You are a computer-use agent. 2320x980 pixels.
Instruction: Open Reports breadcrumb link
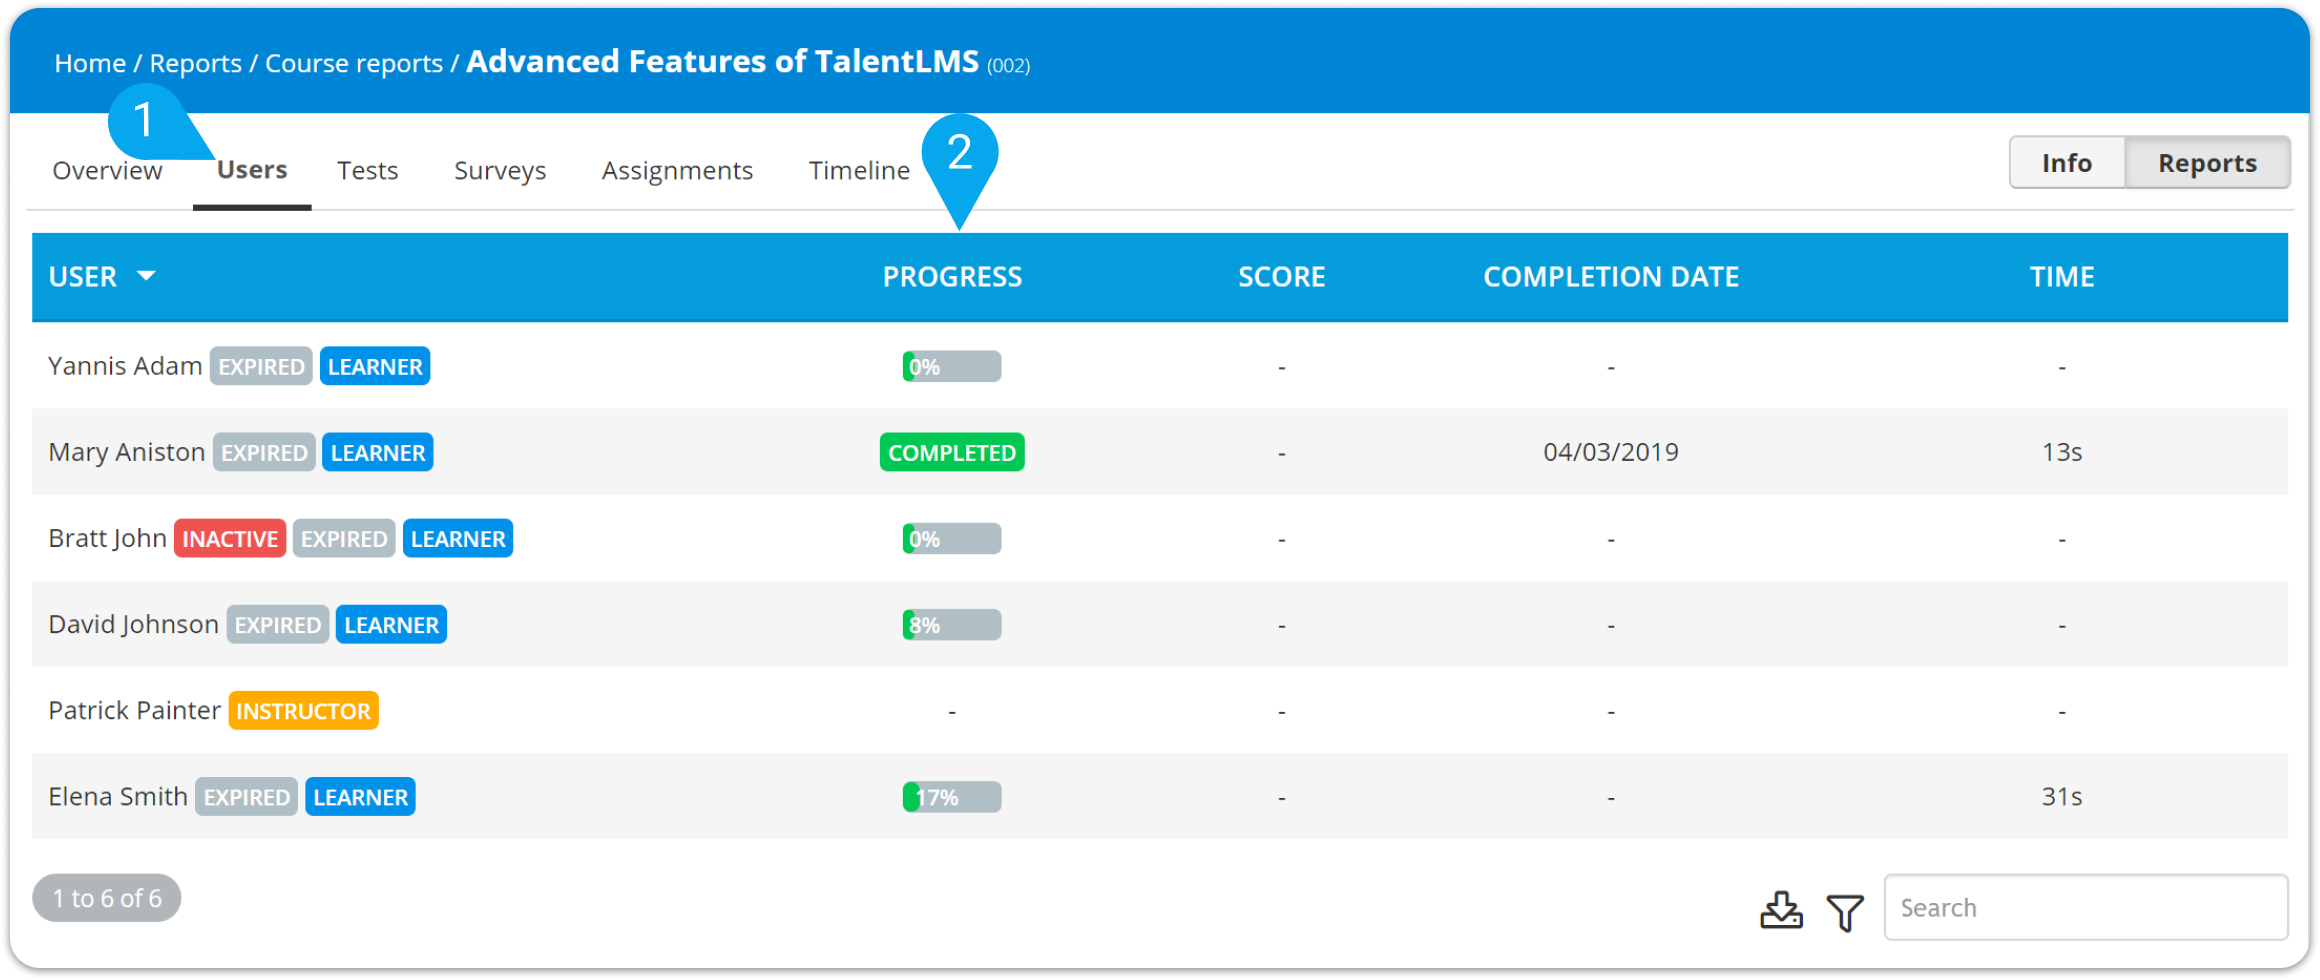click(196, 64)
